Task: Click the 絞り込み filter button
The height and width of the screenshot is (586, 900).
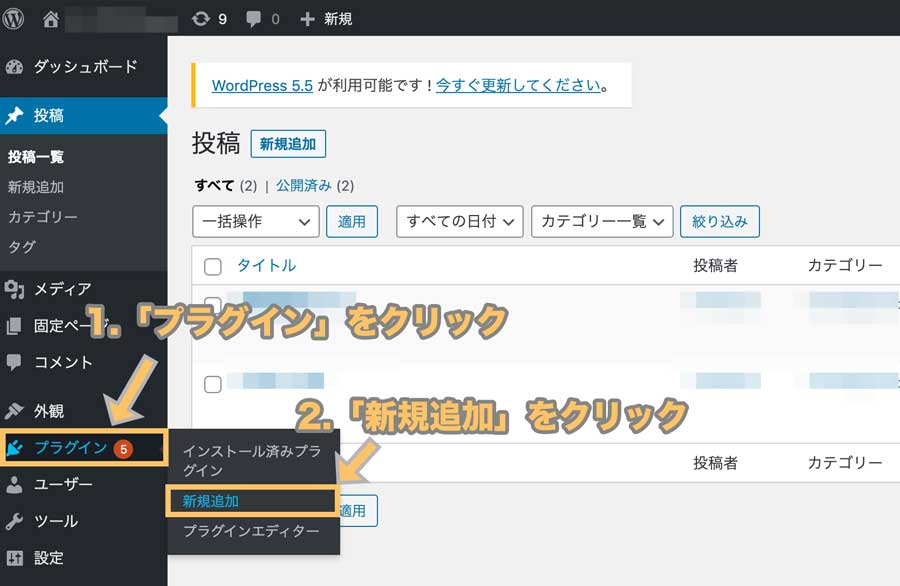Action: [720, 222]
